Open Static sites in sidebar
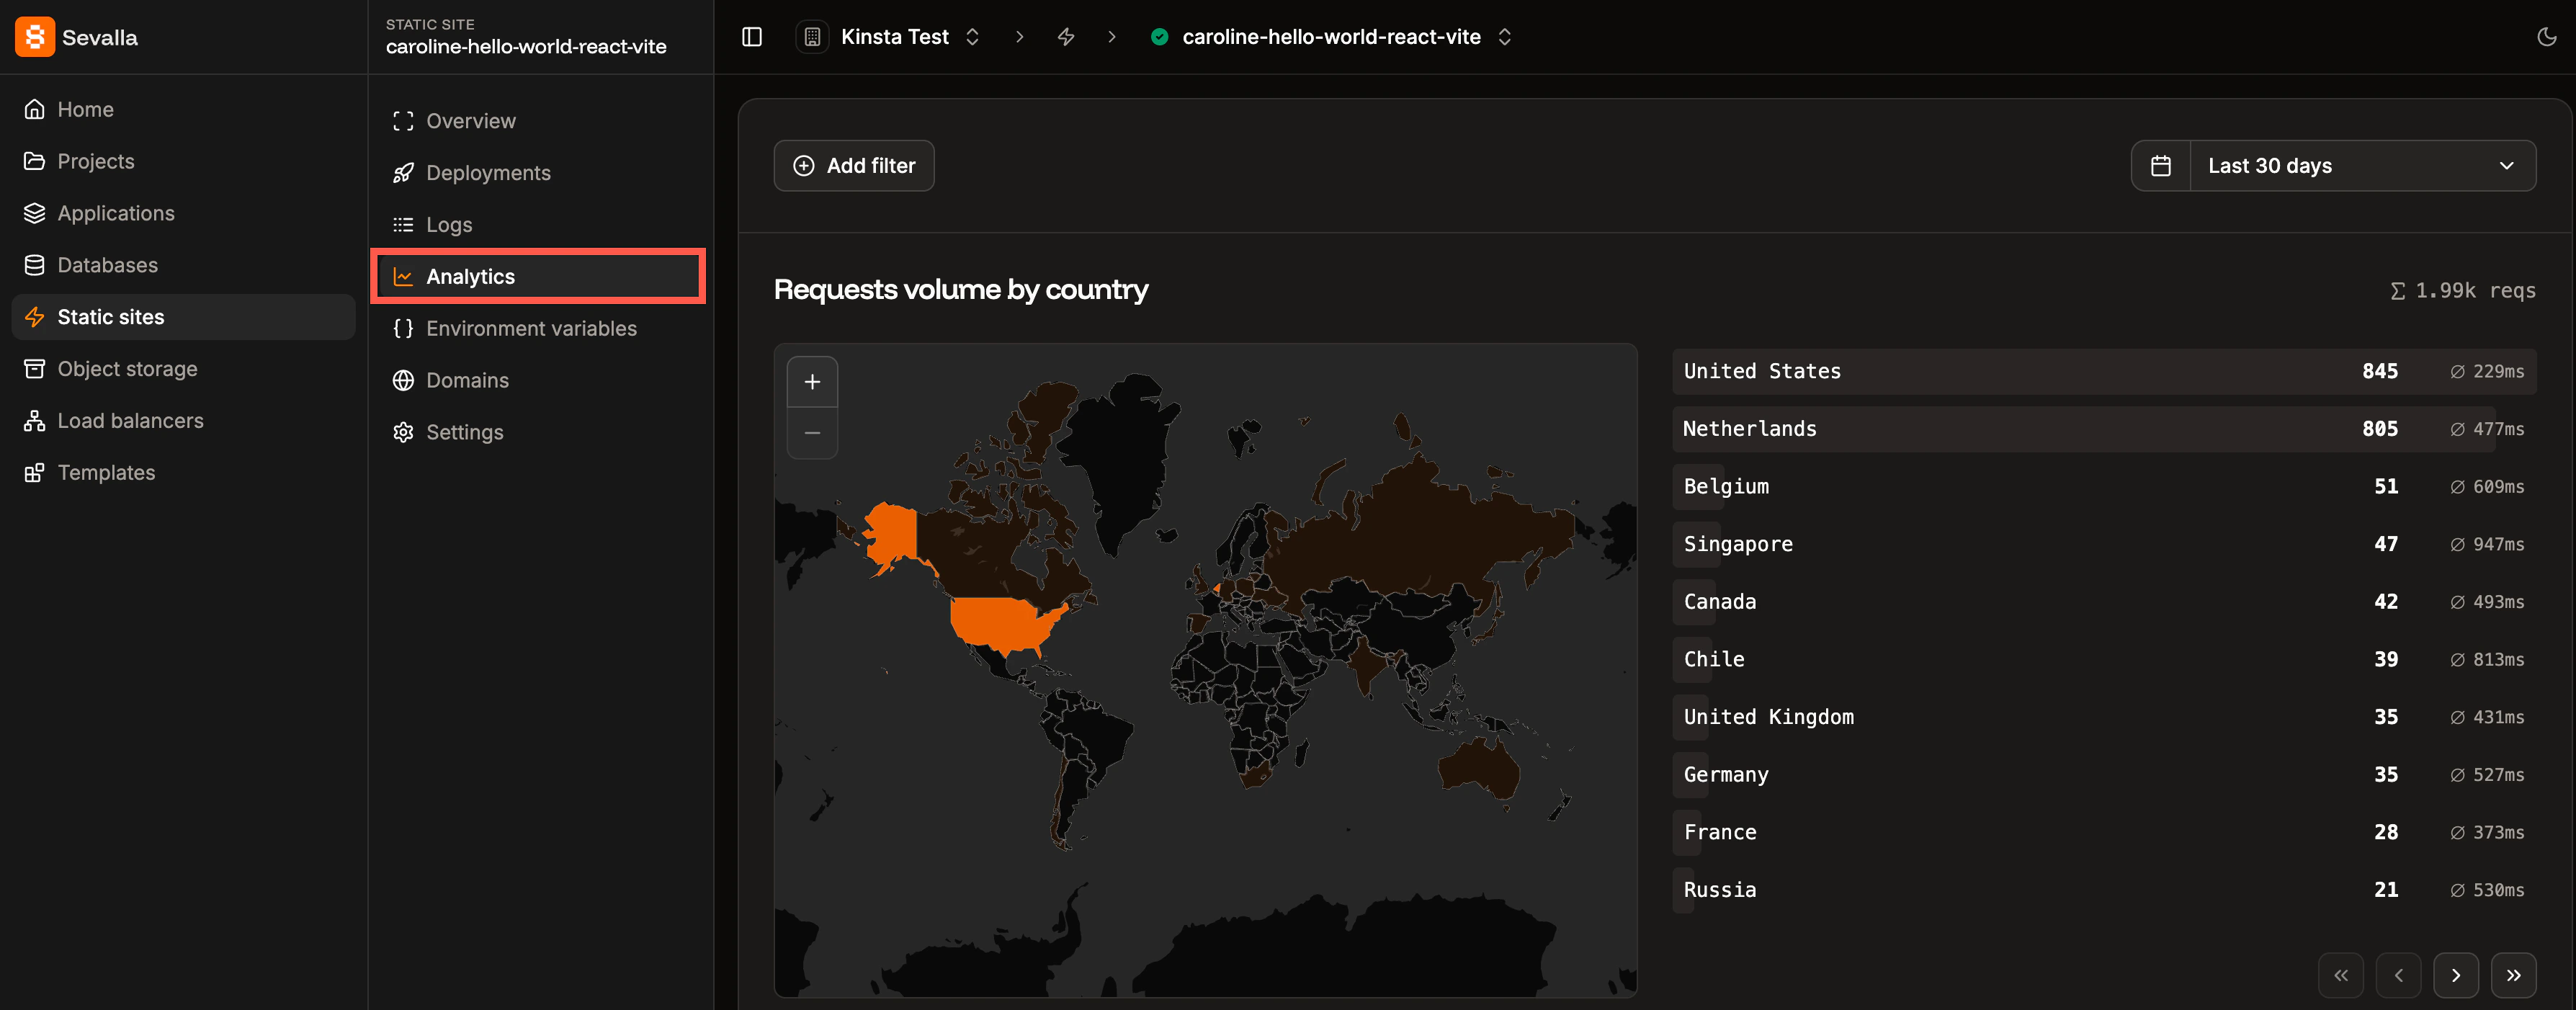 pos(183,317)
